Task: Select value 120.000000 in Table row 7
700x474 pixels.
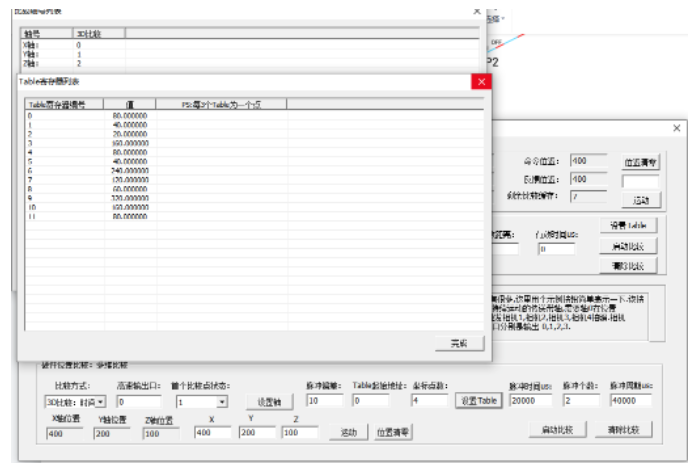Action: 130,180
